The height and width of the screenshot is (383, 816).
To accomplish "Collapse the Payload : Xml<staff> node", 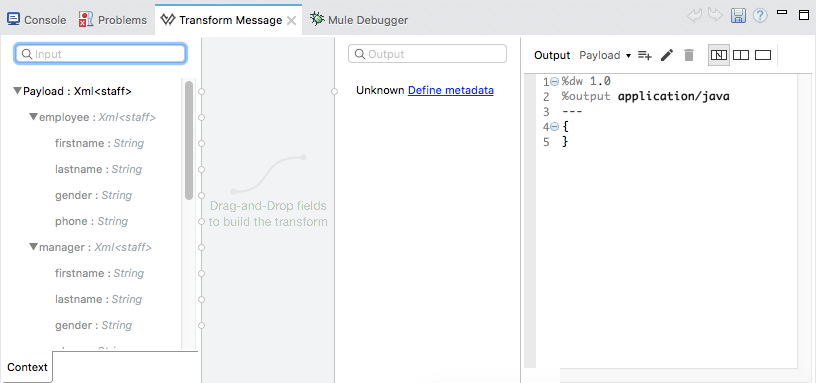I will point(17,92).
